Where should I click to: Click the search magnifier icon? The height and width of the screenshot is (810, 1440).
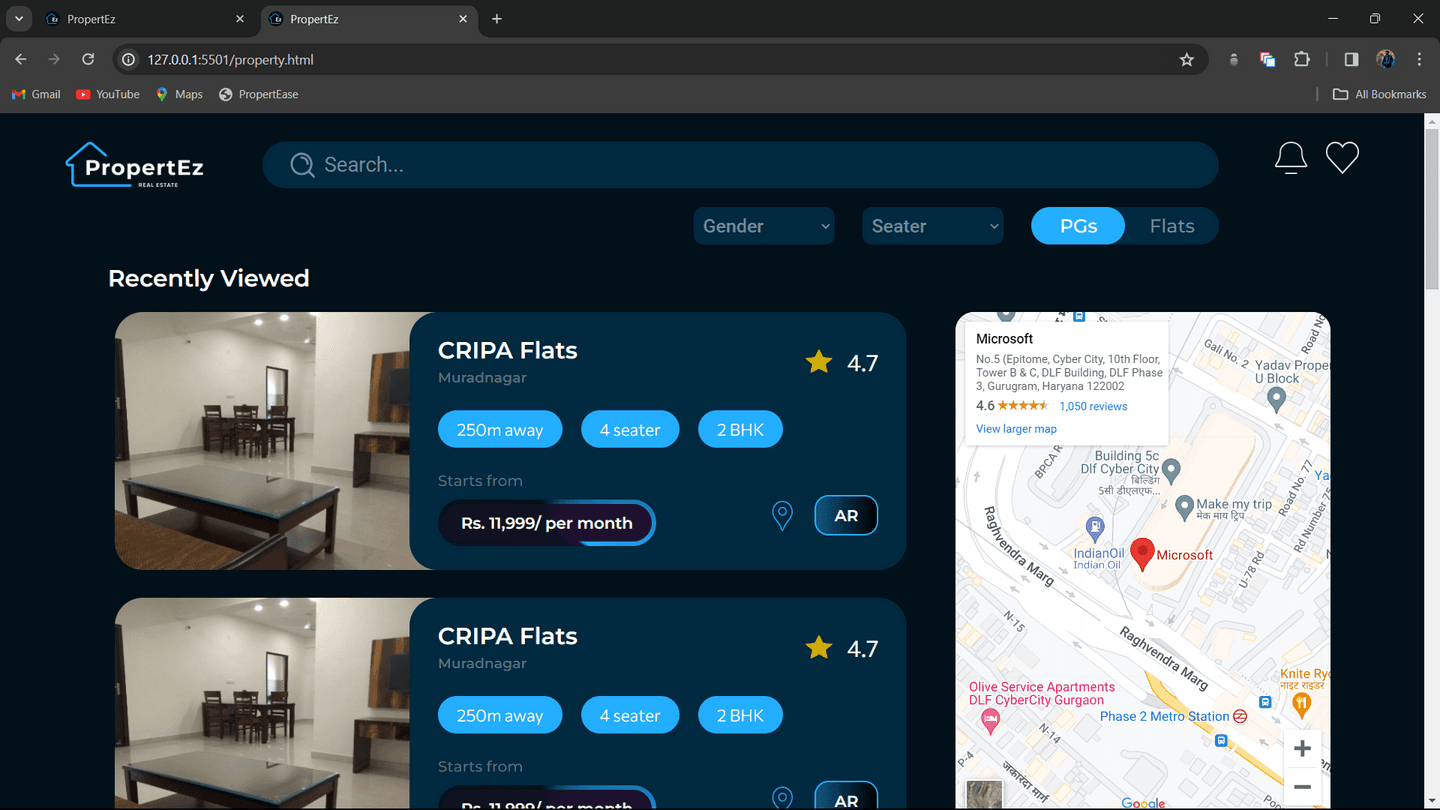point(302,165)
